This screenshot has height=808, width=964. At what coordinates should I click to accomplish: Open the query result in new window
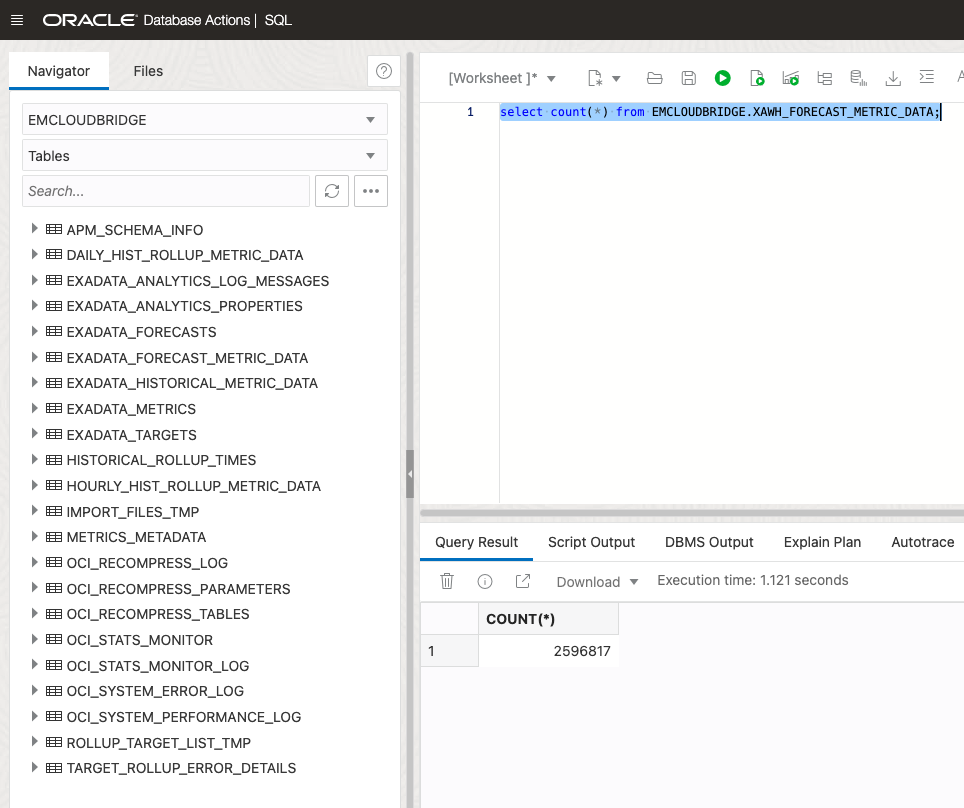point(523,581)
